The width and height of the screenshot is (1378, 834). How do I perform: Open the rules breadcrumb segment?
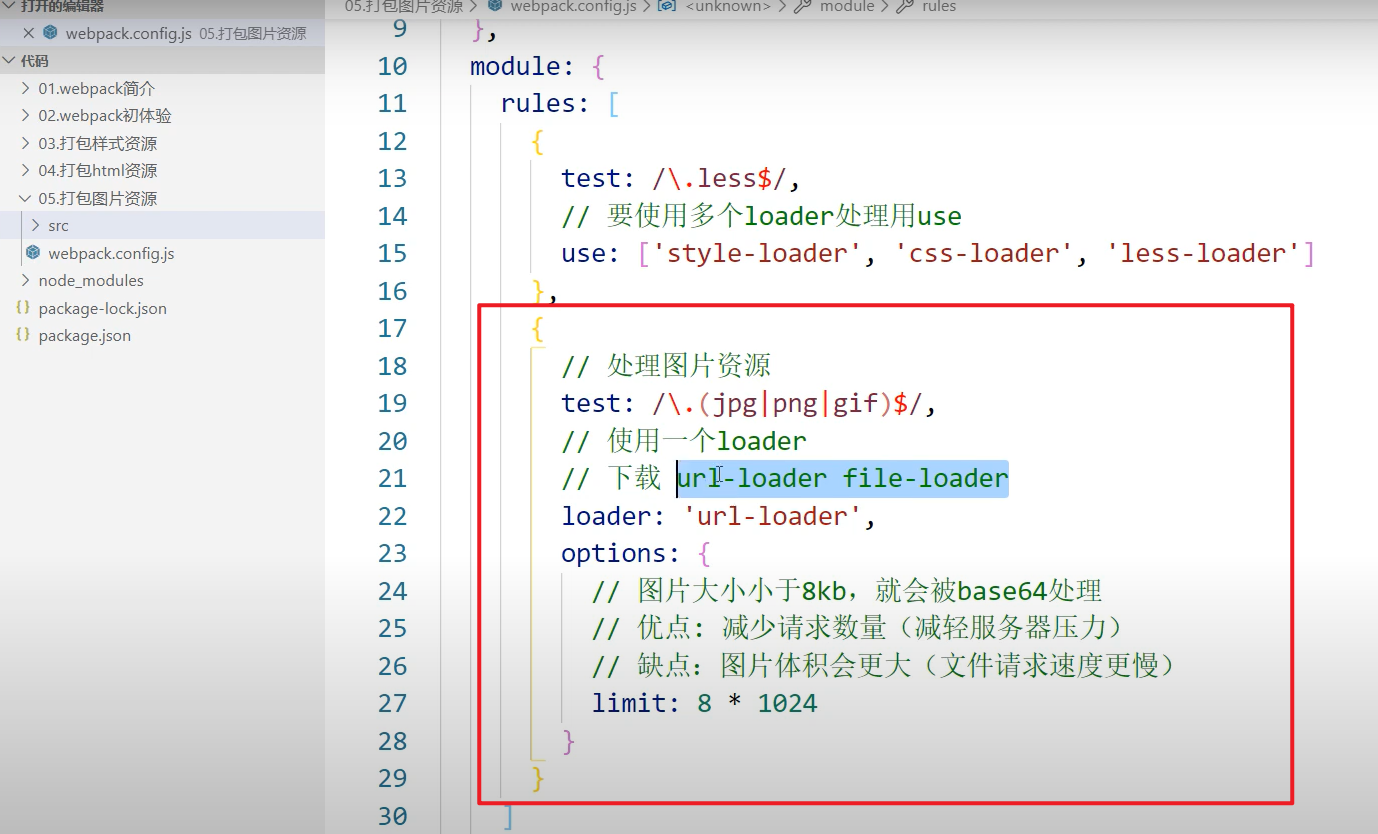[x=939, y=6]
